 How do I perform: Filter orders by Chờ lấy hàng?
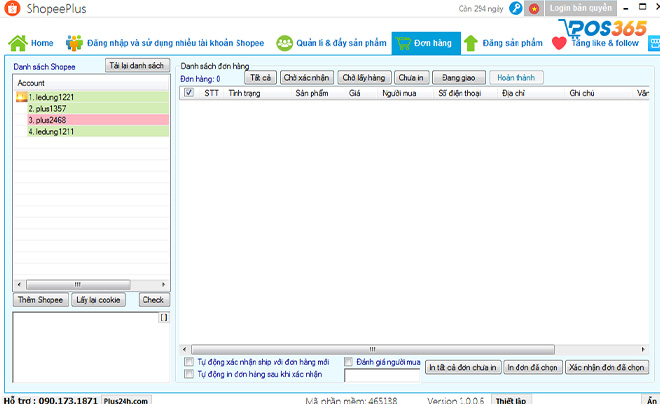[x=364, y=78]
